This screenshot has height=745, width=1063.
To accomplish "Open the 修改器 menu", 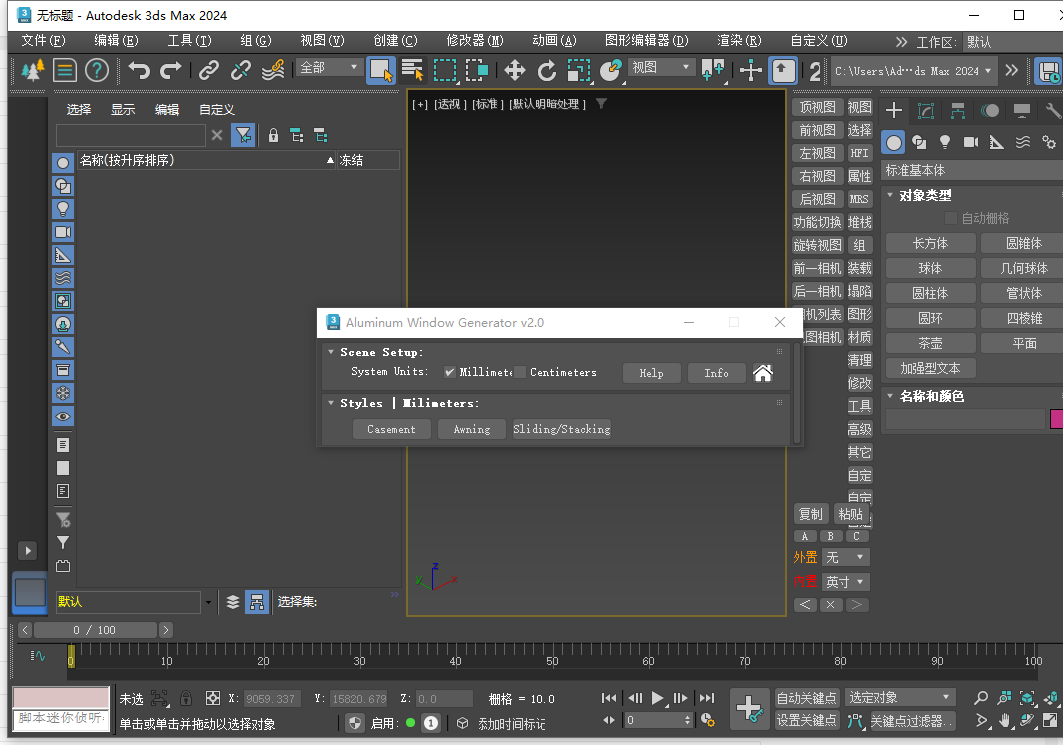I will 473,41.
